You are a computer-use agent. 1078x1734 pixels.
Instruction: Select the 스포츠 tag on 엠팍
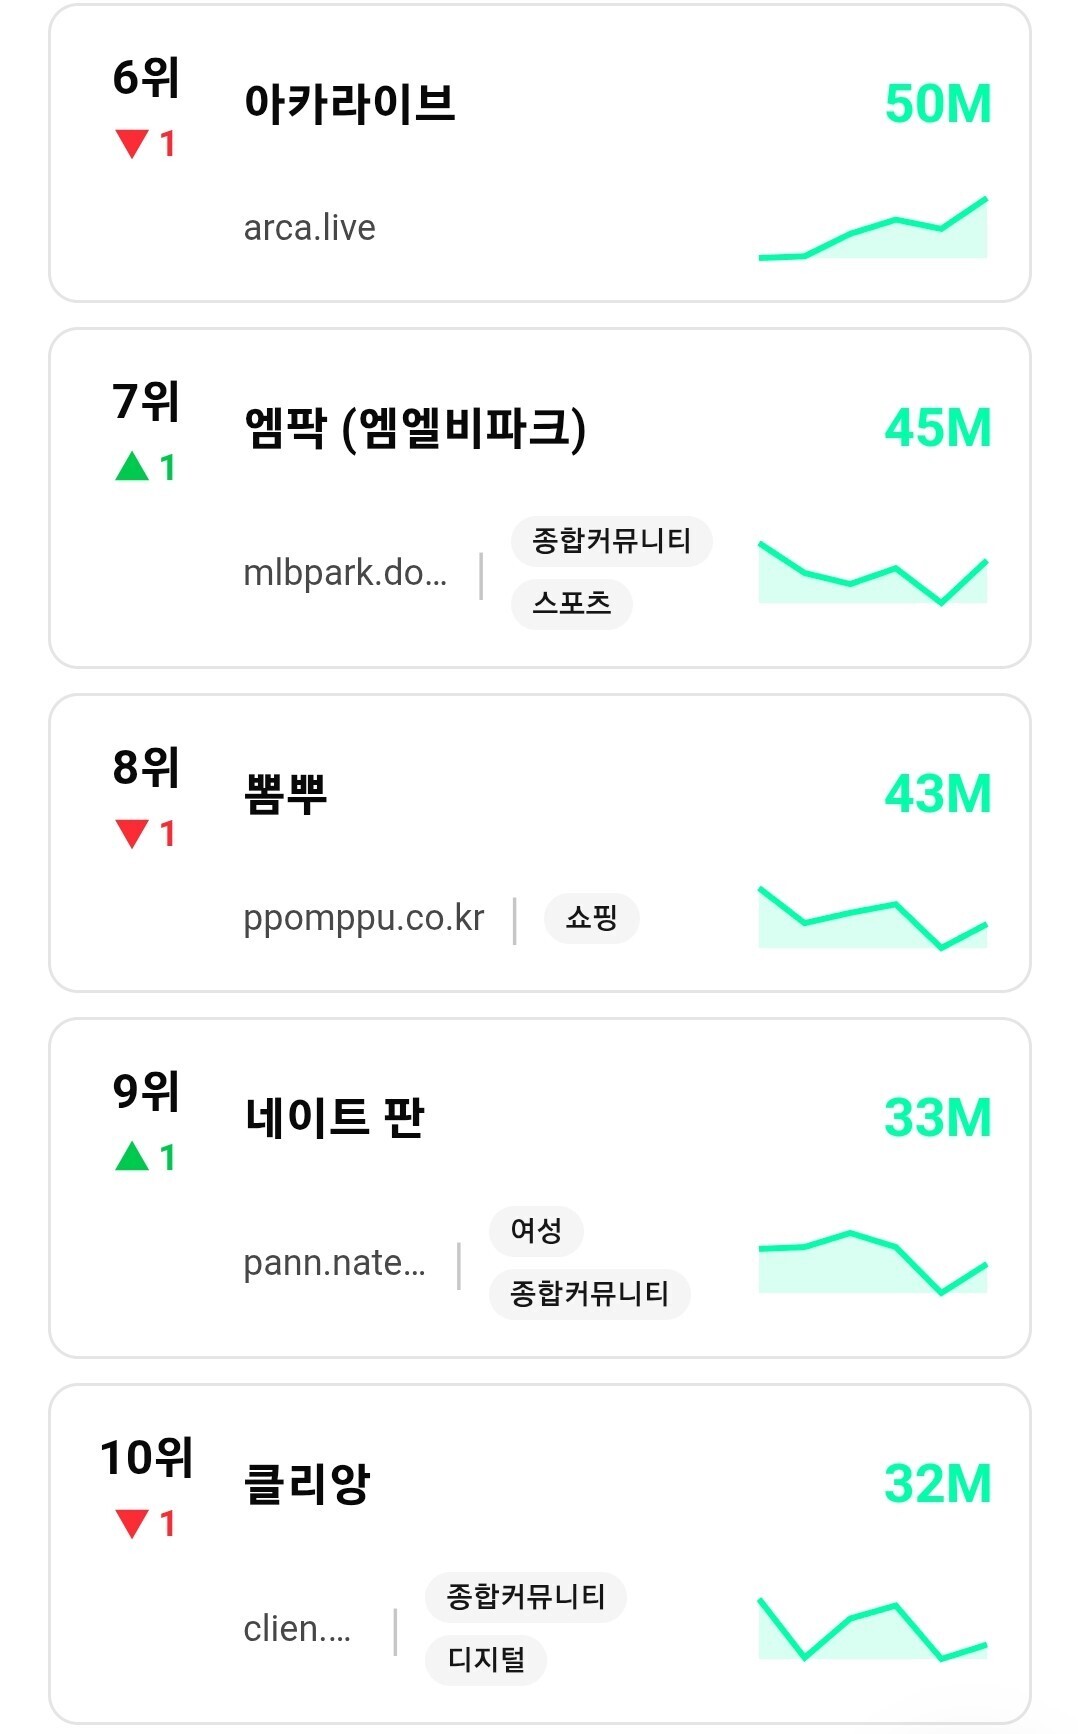572,604
